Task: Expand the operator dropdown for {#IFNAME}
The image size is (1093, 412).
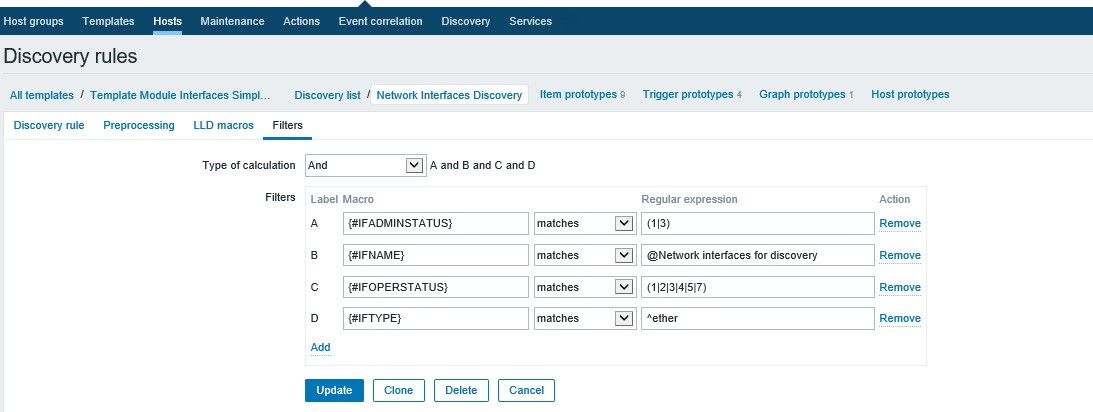Action: (x=584, y=255)
